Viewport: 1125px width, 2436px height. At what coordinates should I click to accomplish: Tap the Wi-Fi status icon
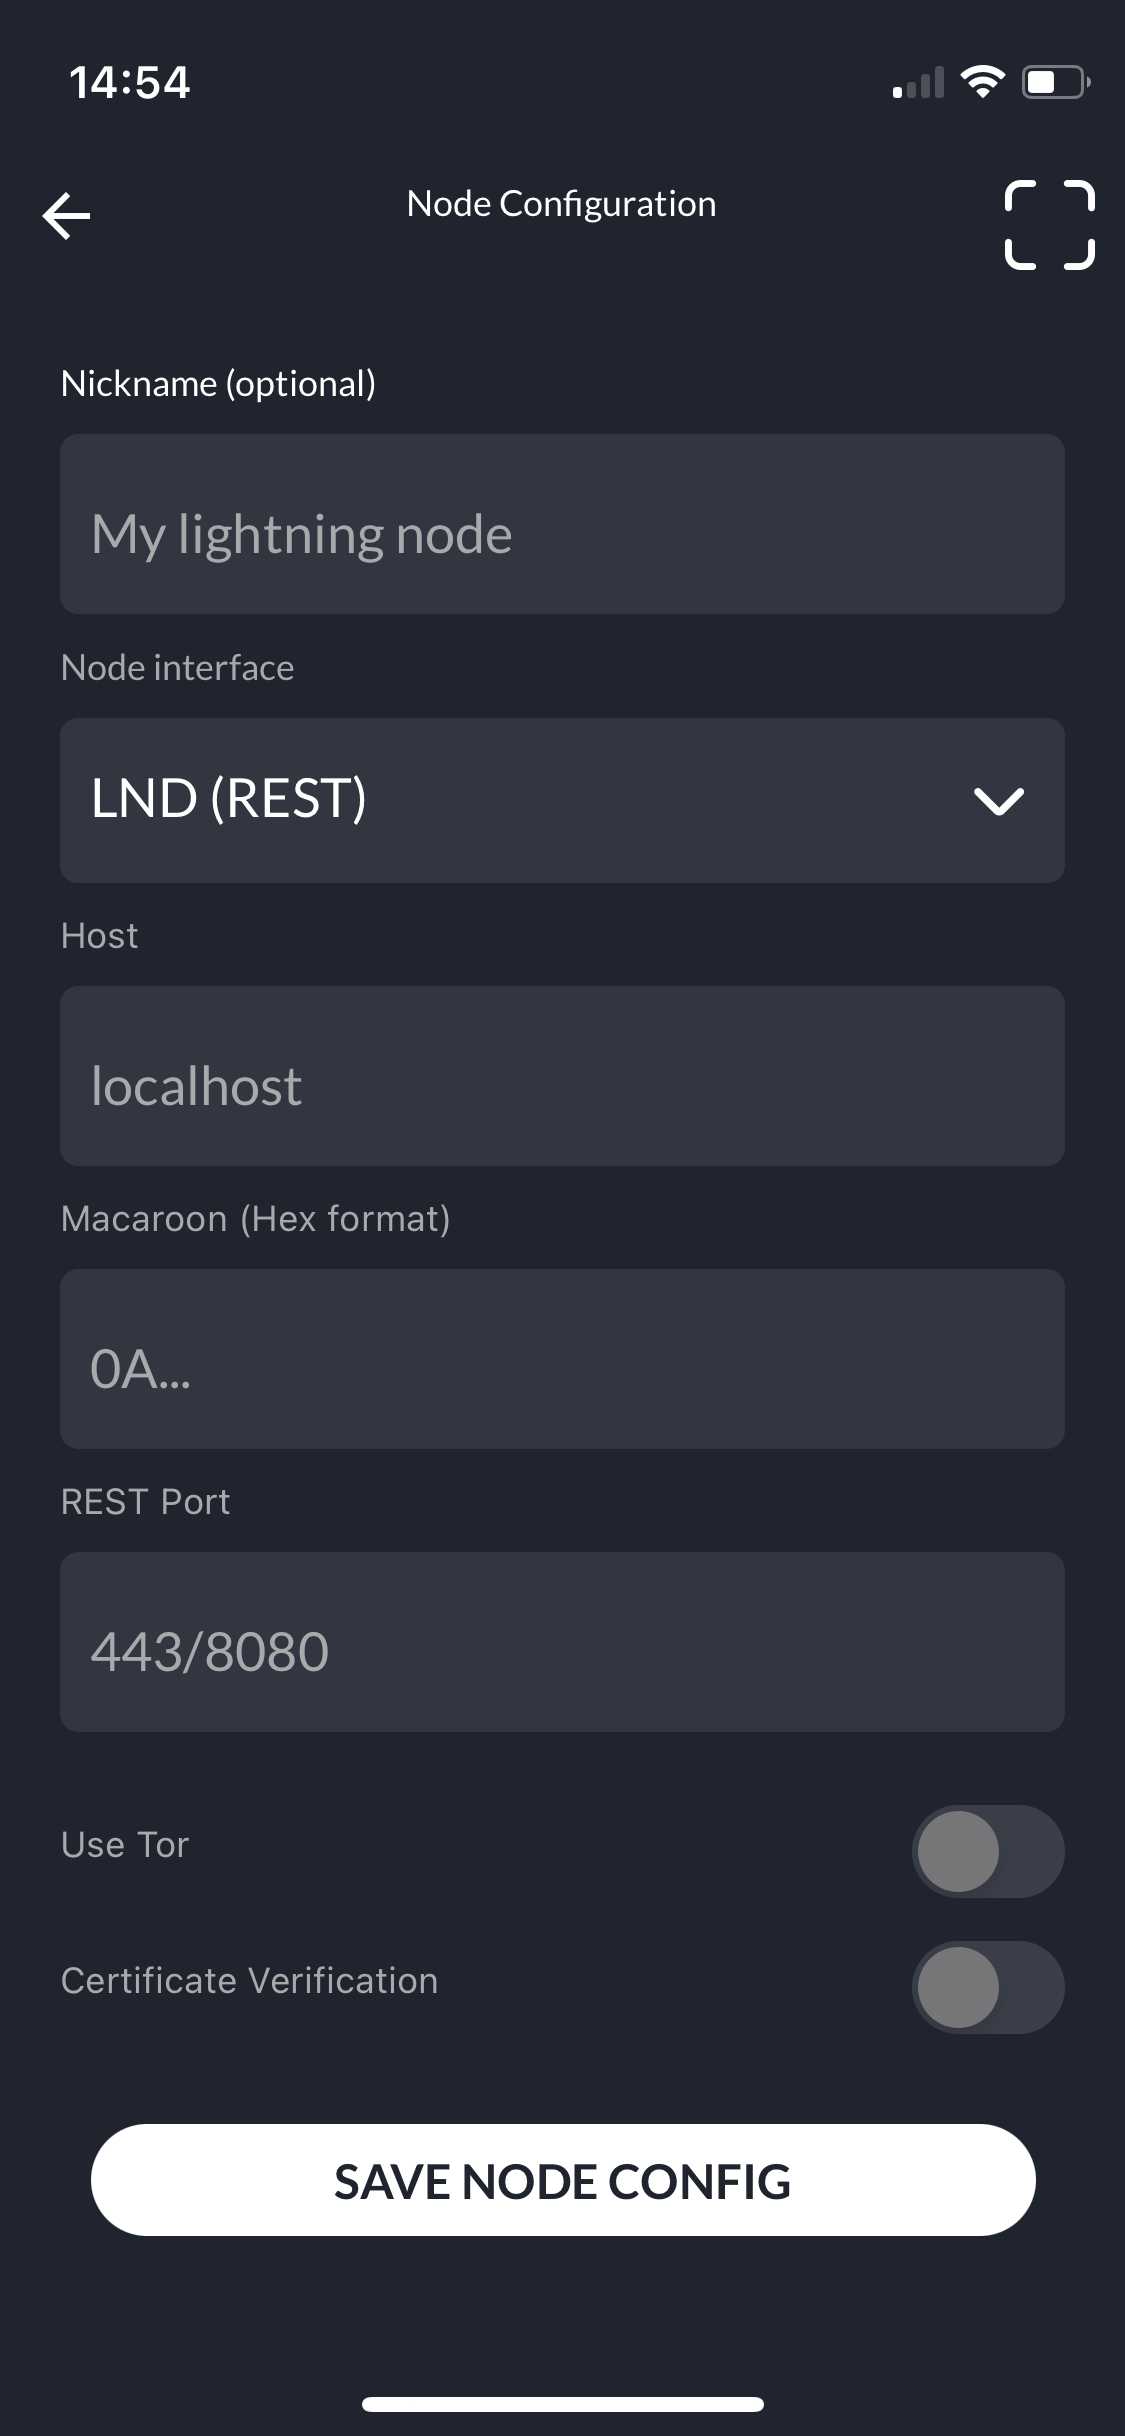[982, 82]
